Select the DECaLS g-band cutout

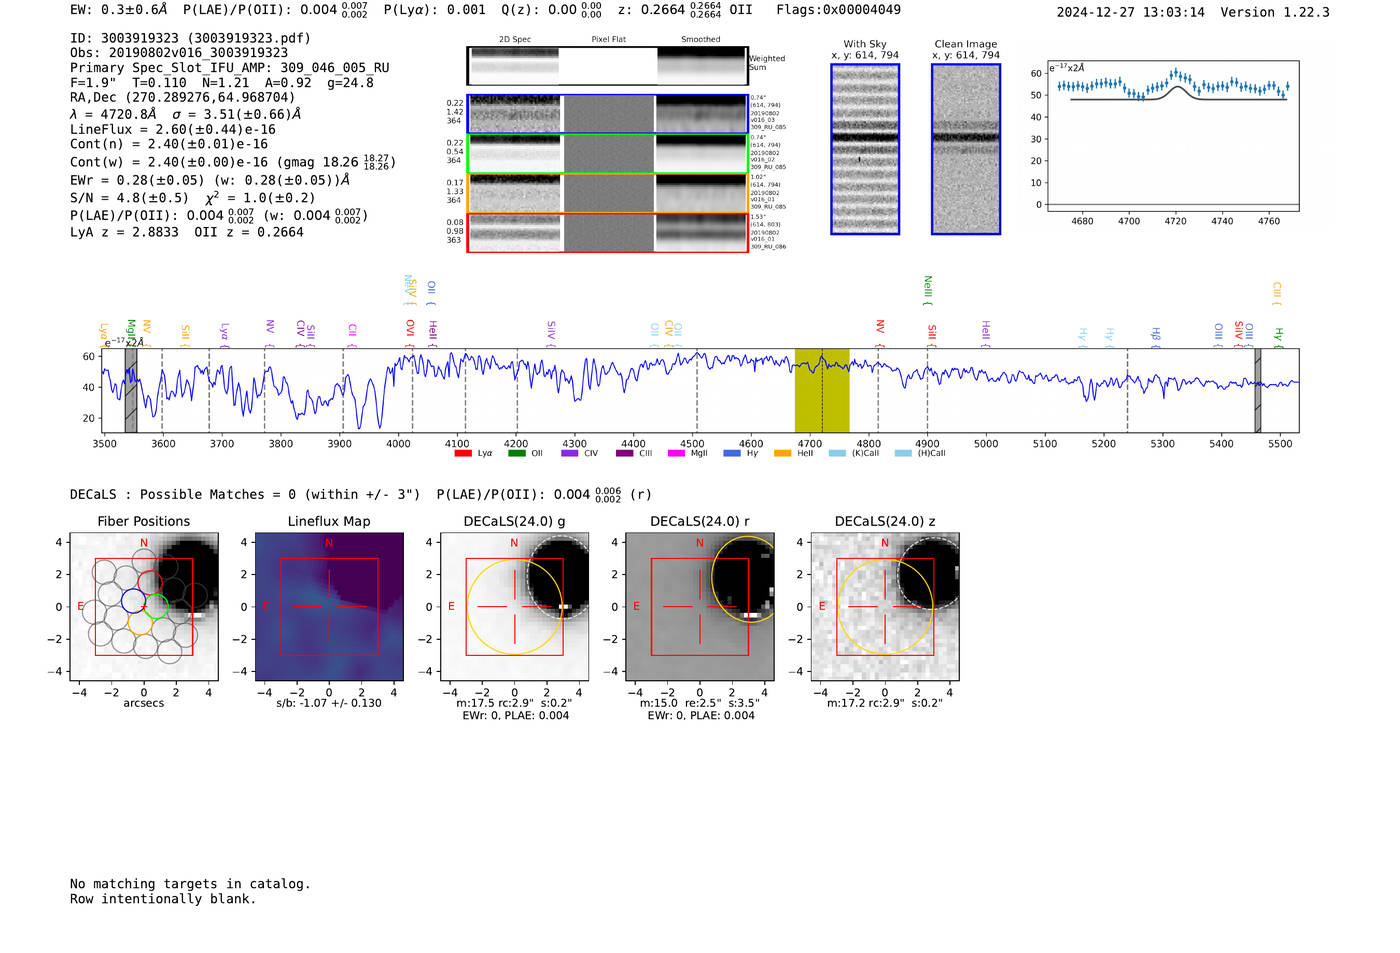click(514, 606)
